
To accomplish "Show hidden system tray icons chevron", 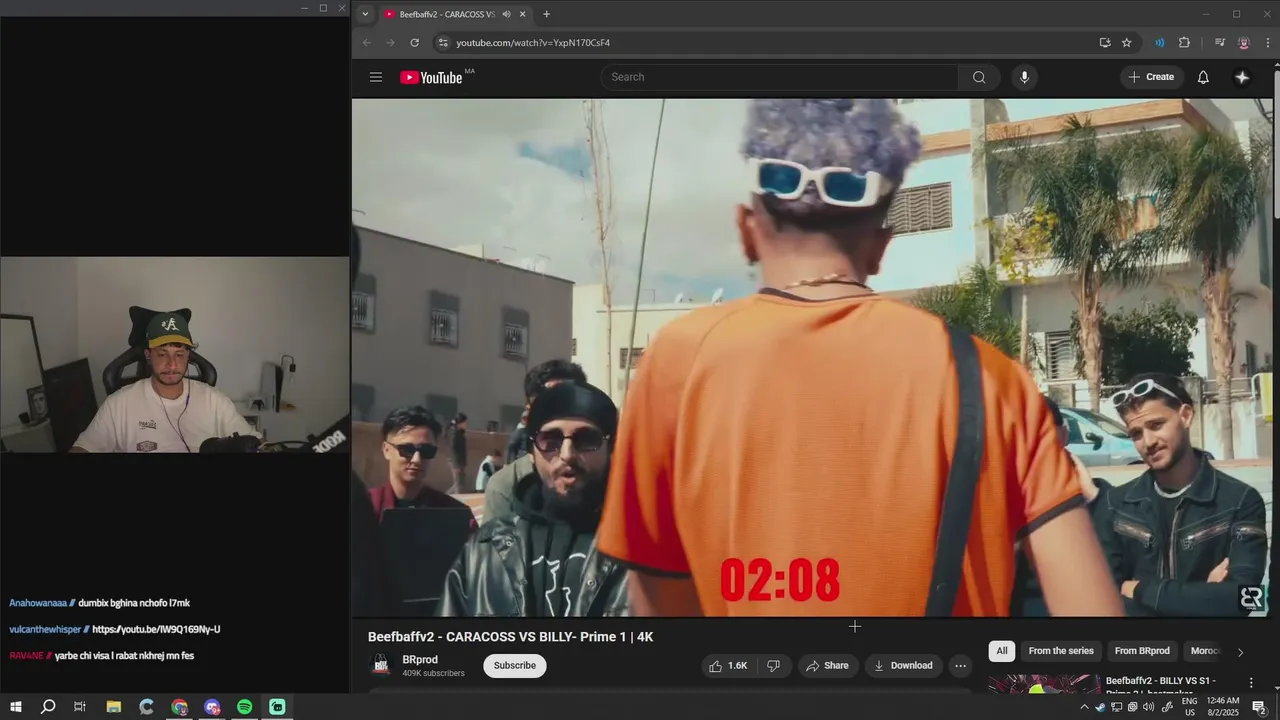I will tap(1084, 707).
